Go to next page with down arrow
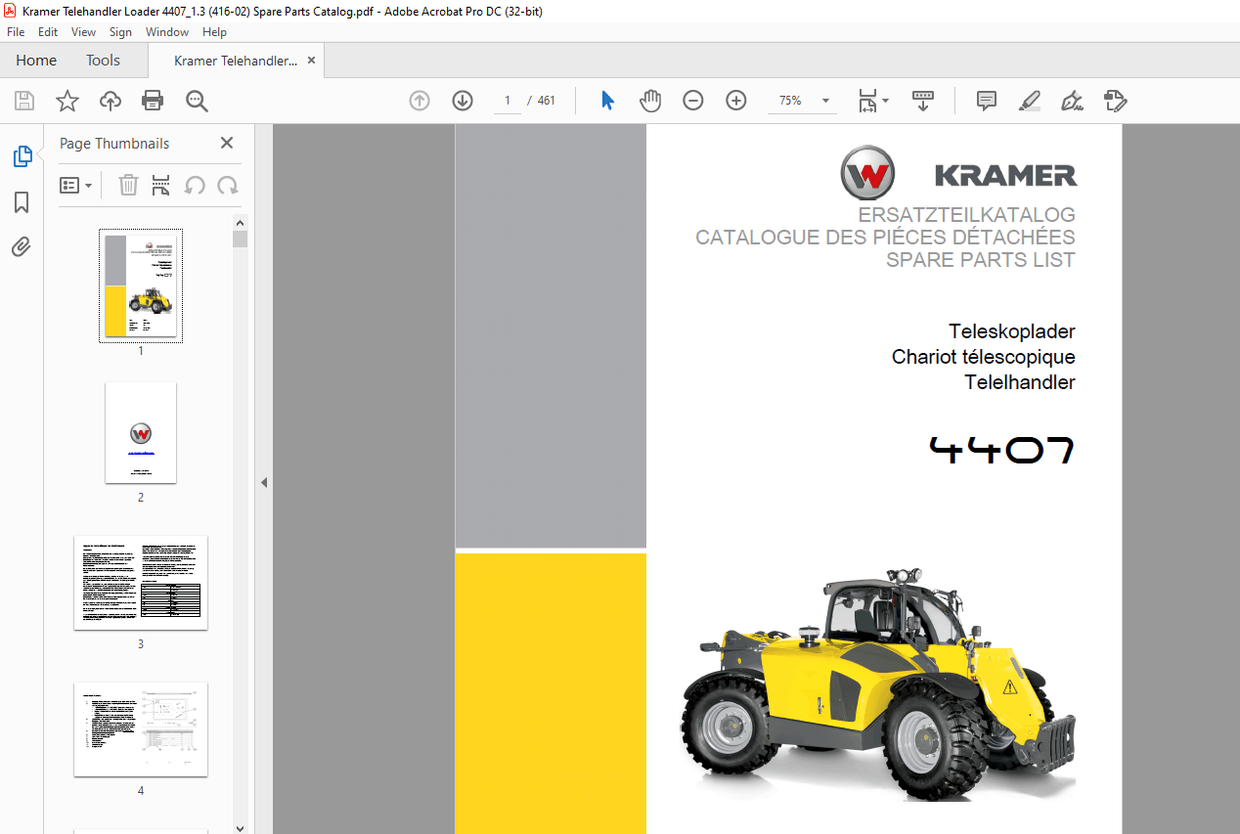 [x=462, y=100]
